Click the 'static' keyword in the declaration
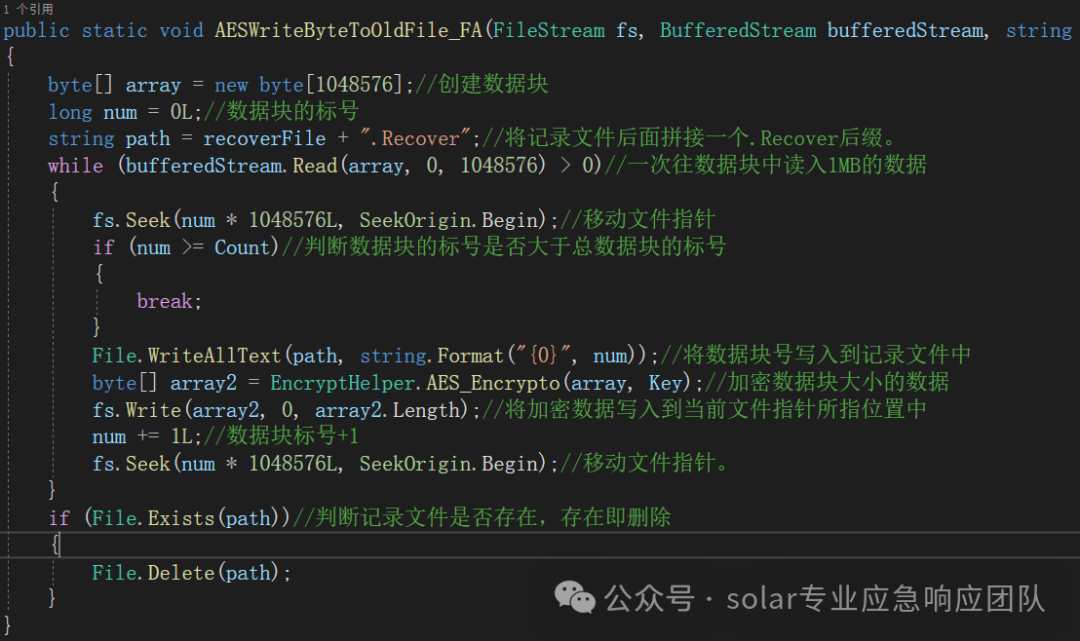 [x=114, y=31]
